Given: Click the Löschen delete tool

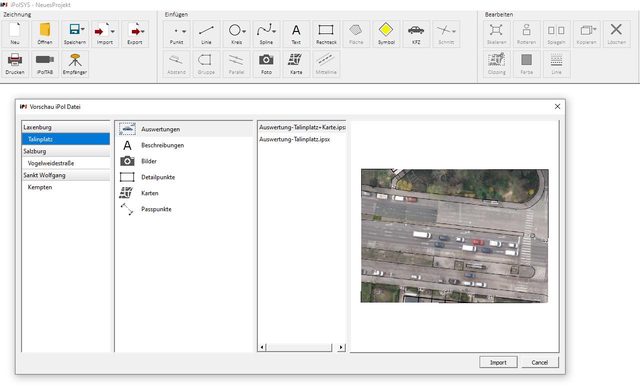Looking at the screenshot, I should tap(616, 33).
